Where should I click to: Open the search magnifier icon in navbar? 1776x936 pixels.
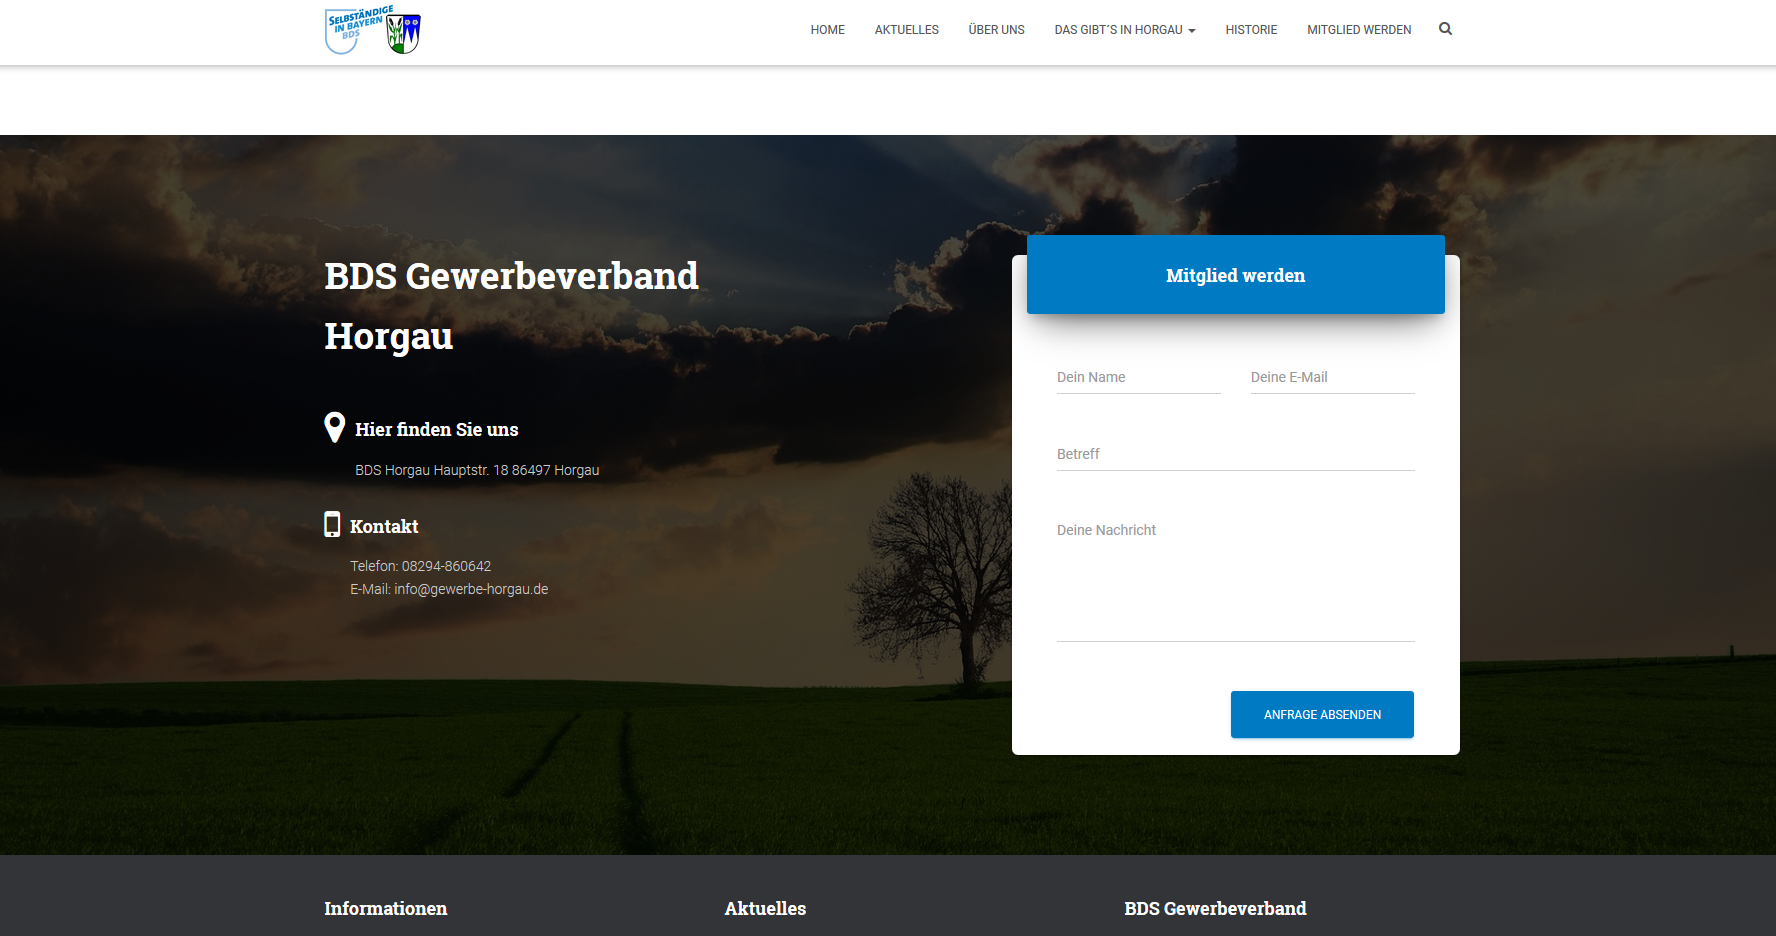tap(1445, 29)
